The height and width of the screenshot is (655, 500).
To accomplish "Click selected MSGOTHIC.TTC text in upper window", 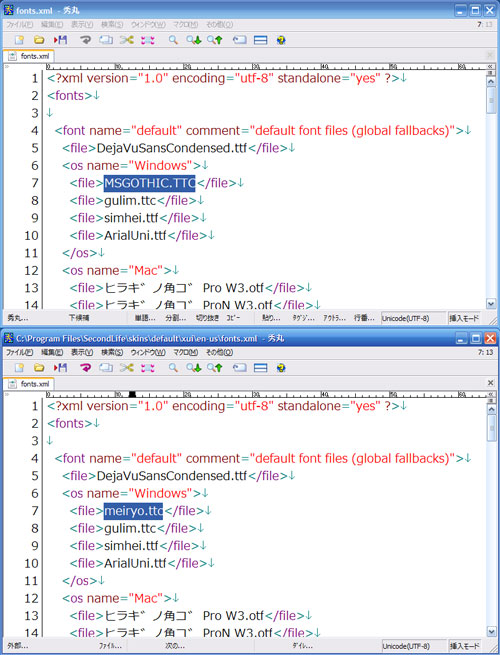I will [x=150, y=183].
